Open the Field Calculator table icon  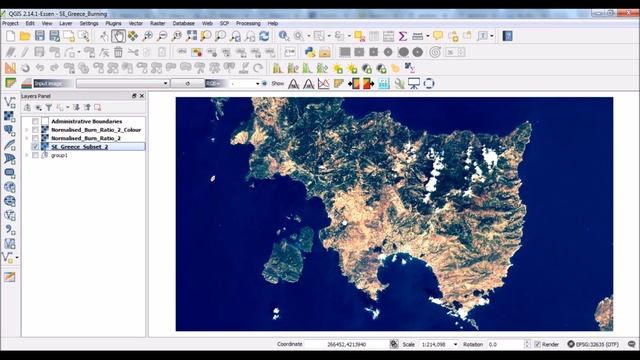point(388,36)
